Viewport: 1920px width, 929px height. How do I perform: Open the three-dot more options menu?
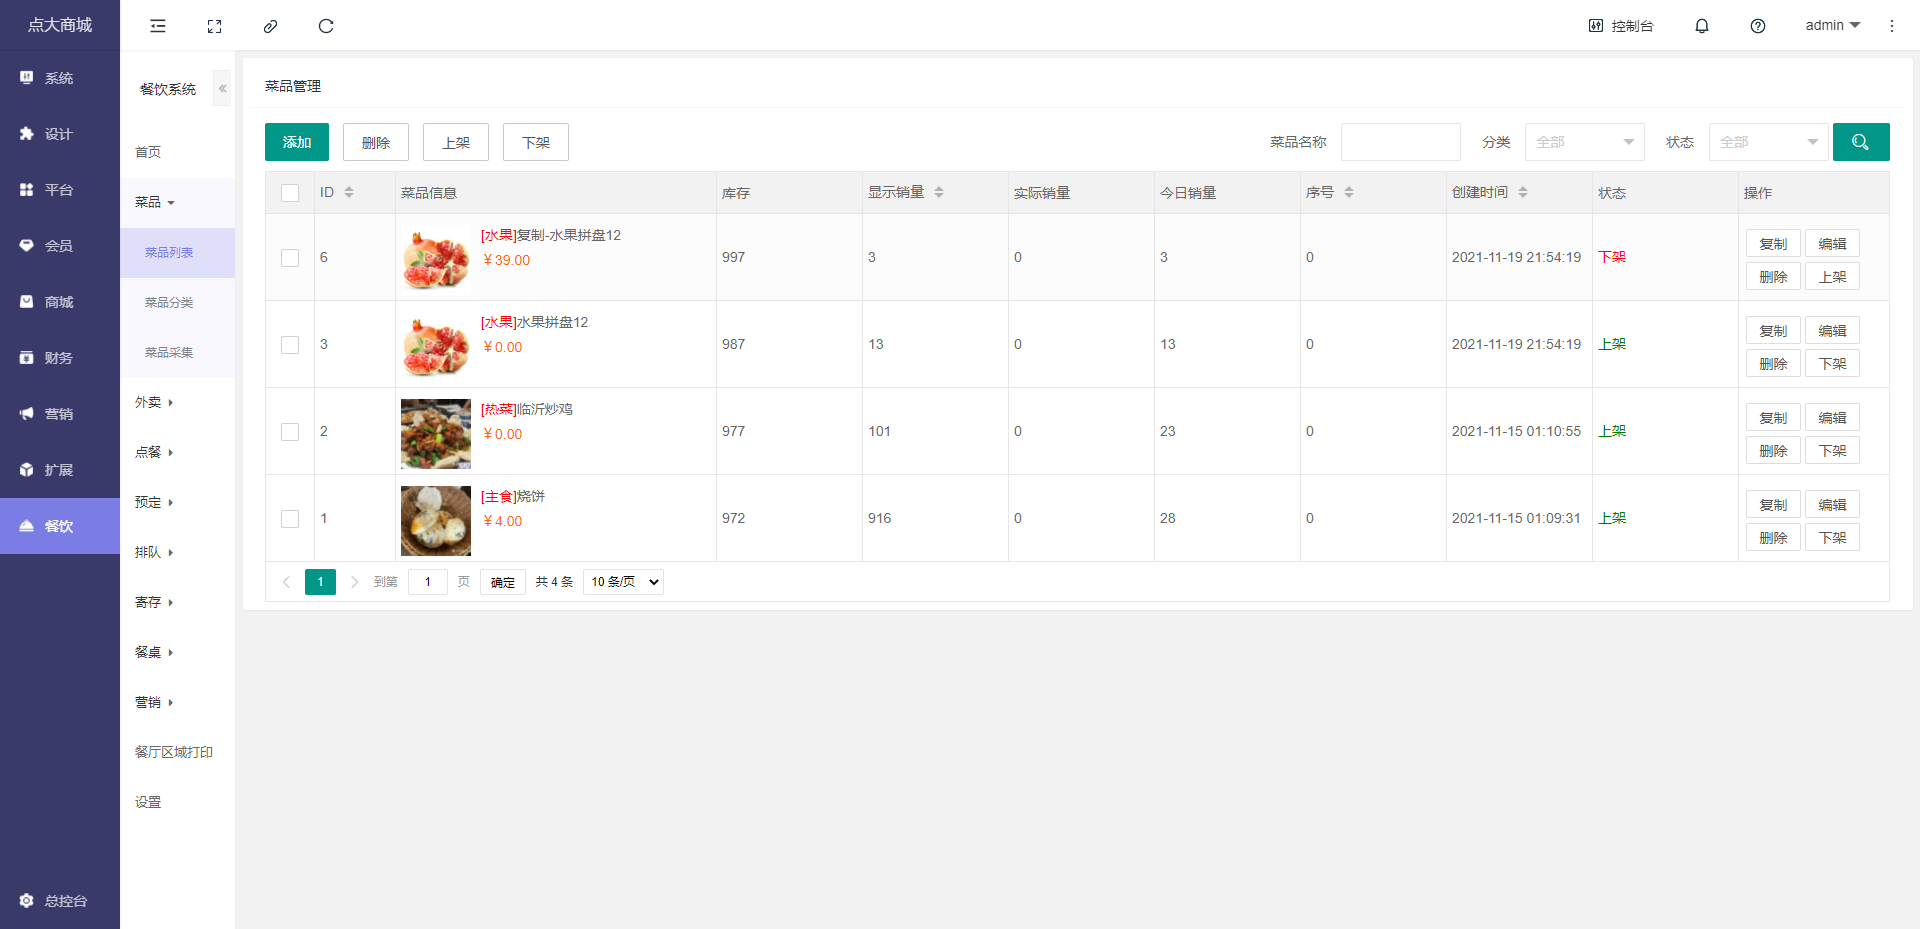pyautogui.click(x=1891, y=26)
